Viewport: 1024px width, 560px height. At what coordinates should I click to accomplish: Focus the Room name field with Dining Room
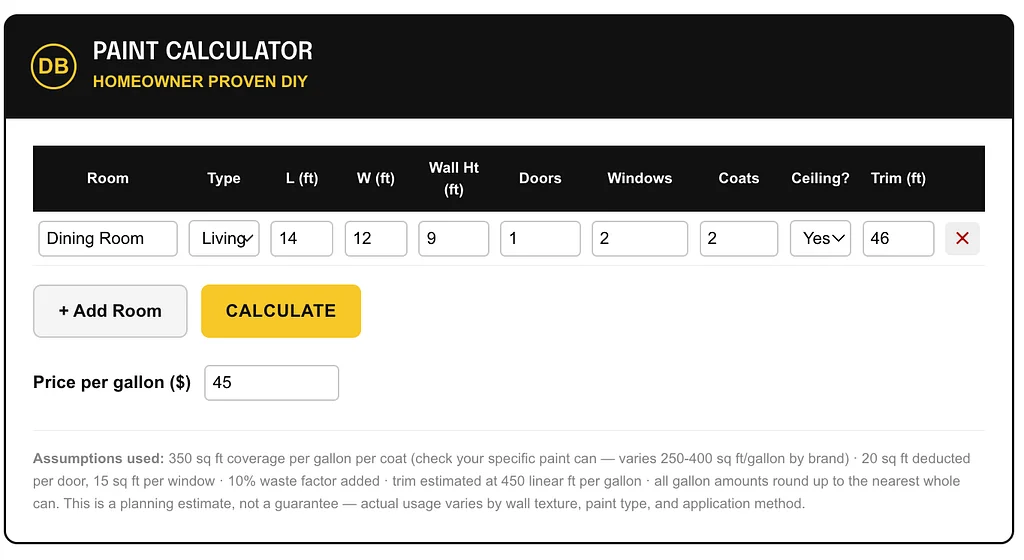[108, 238]
